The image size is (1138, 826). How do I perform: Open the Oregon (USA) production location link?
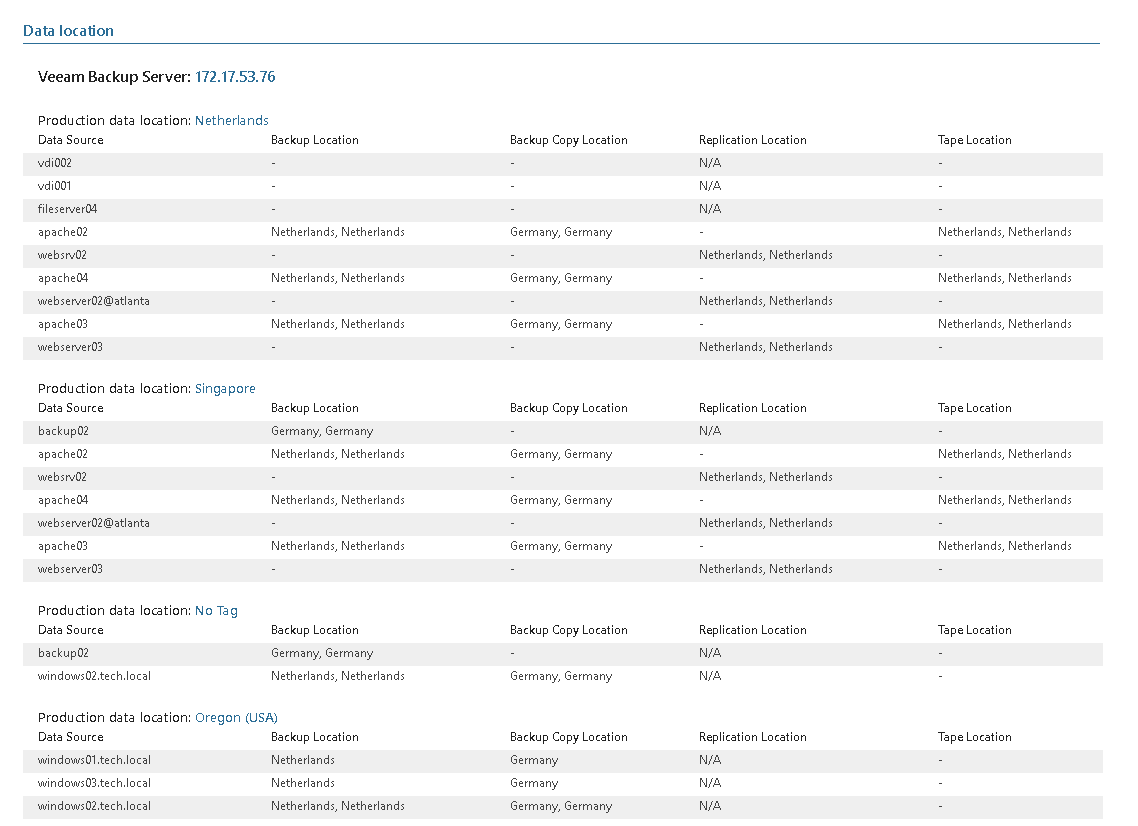[237, 717]
